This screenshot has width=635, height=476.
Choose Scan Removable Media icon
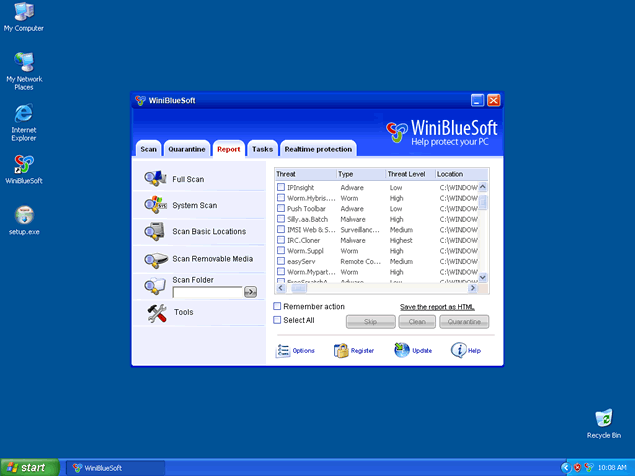coord(155,259)
